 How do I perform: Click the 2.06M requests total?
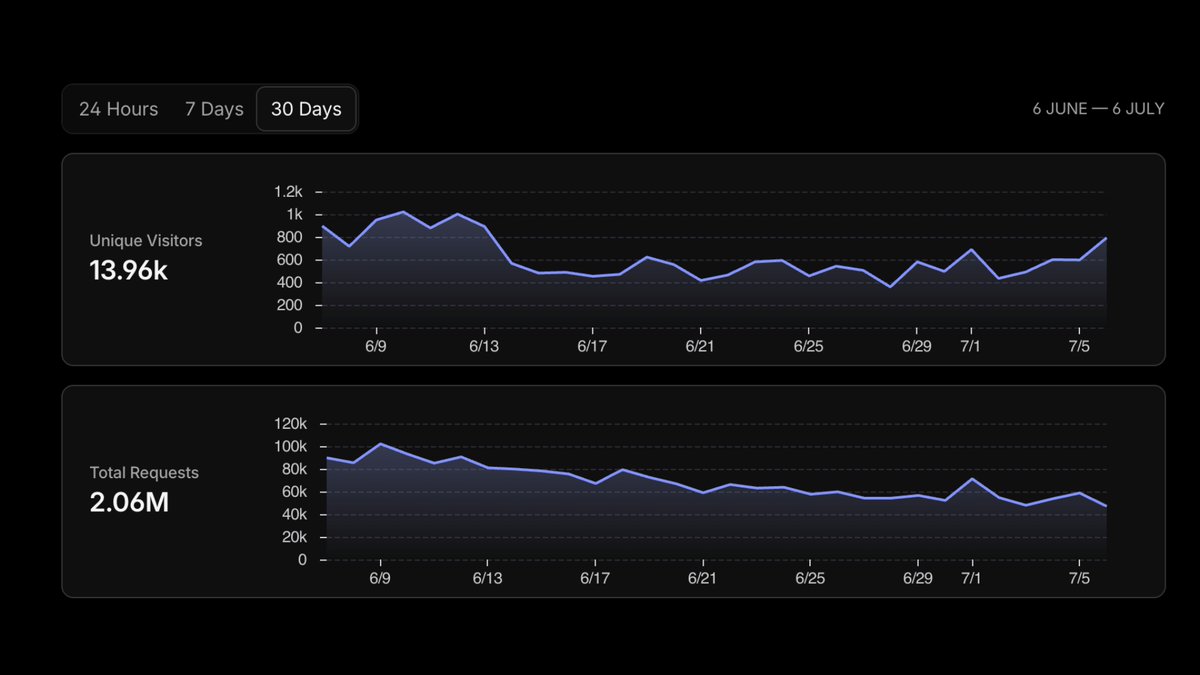(x=129, y=502)
